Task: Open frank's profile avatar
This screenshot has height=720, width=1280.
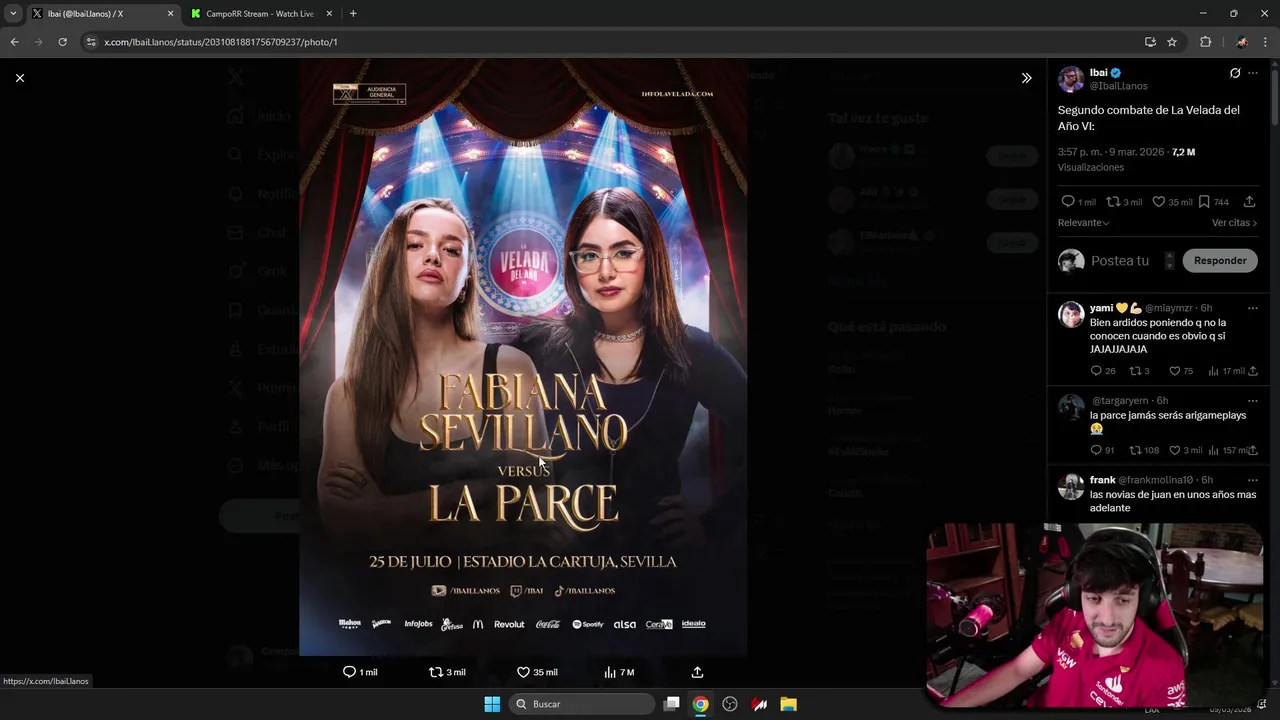Action: (x=1071, y=486)
